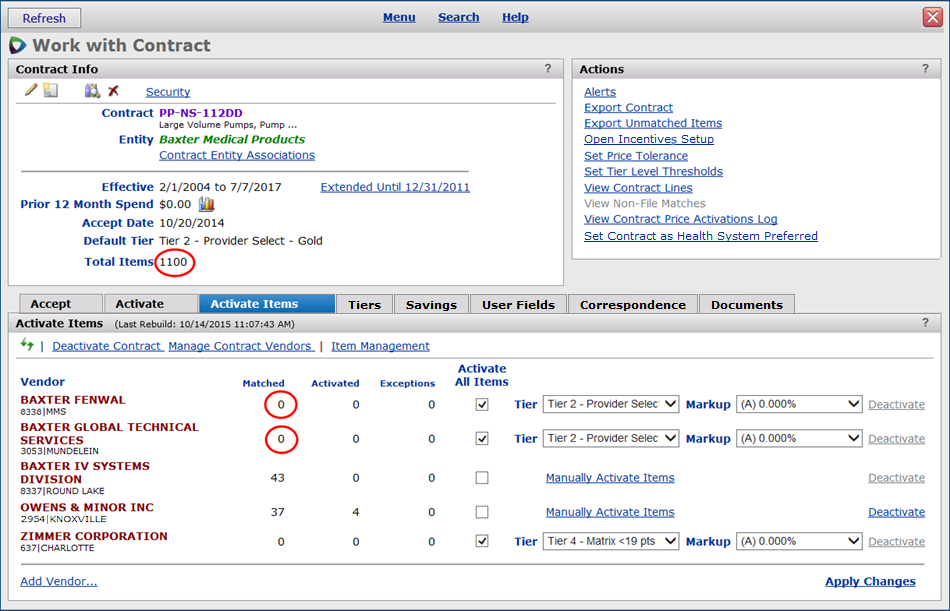Open the Prior 12 Month Spend chart icon
The image size is (950, 611).
[x=207, y=204]
